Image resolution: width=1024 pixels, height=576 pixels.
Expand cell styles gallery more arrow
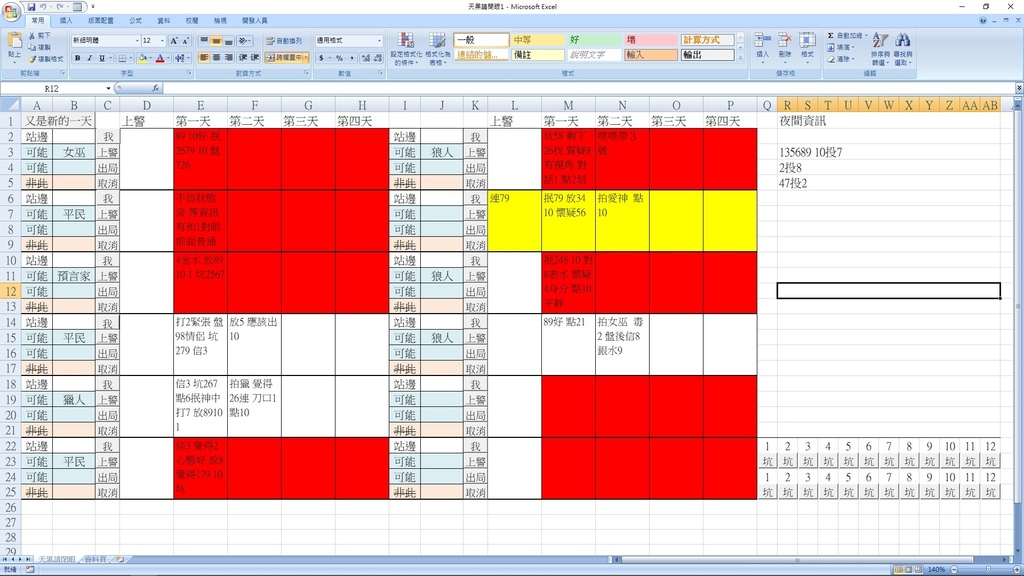pyautogui.click(x=740, y=58)
